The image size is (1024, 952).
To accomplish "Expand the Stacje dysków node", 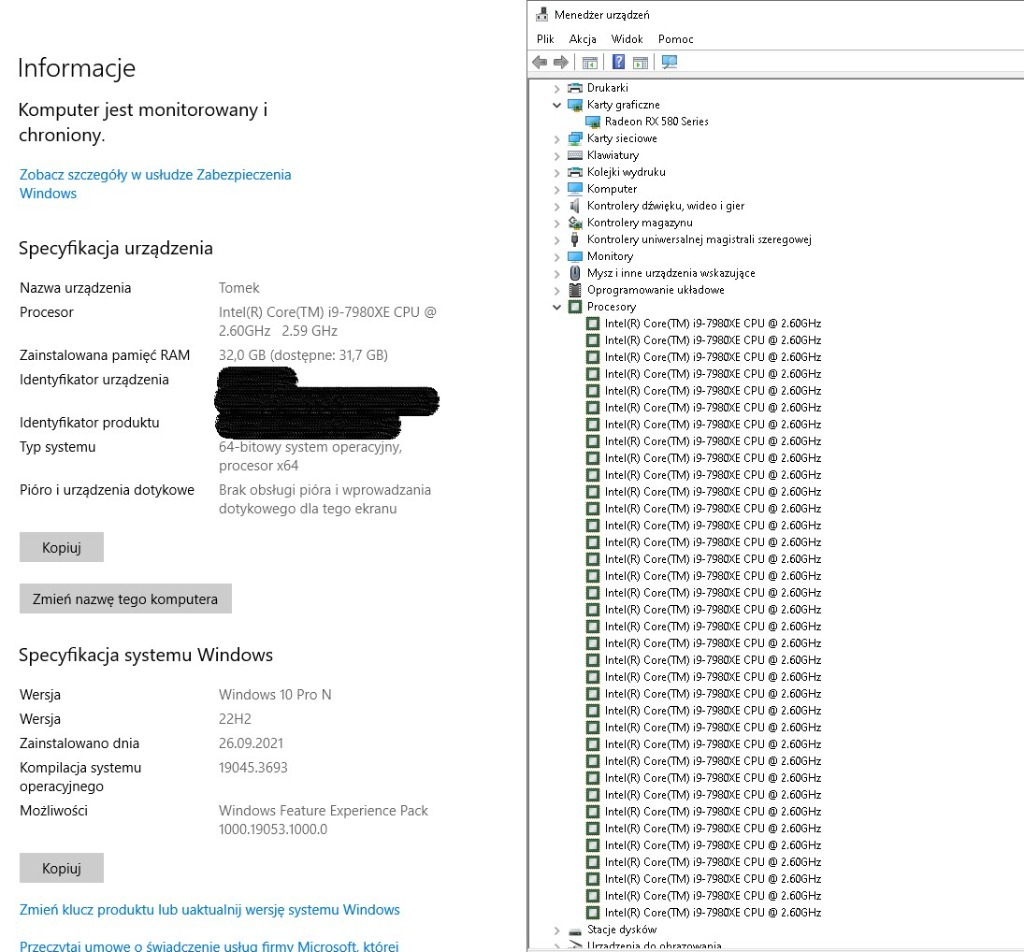I will pos(556,930).
